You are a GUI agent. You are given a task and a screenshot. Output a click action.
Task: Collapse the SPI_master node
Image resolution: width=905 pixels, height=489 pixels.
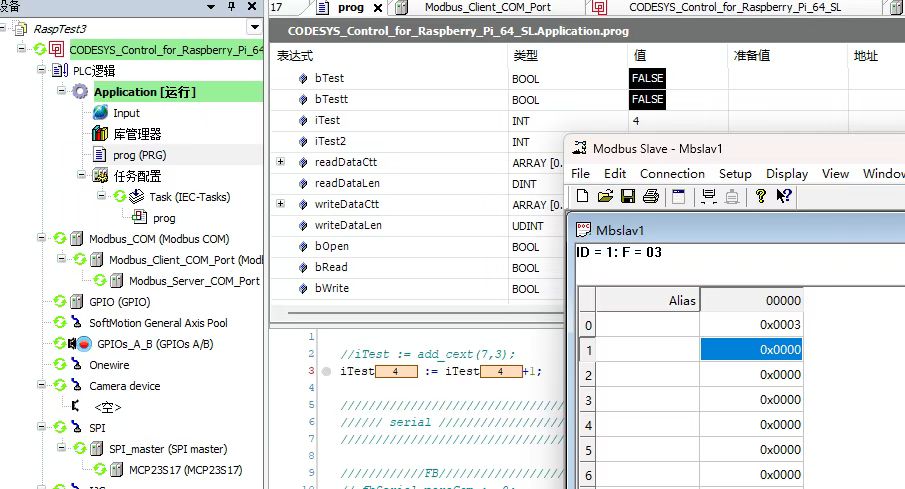coord(62,447)
